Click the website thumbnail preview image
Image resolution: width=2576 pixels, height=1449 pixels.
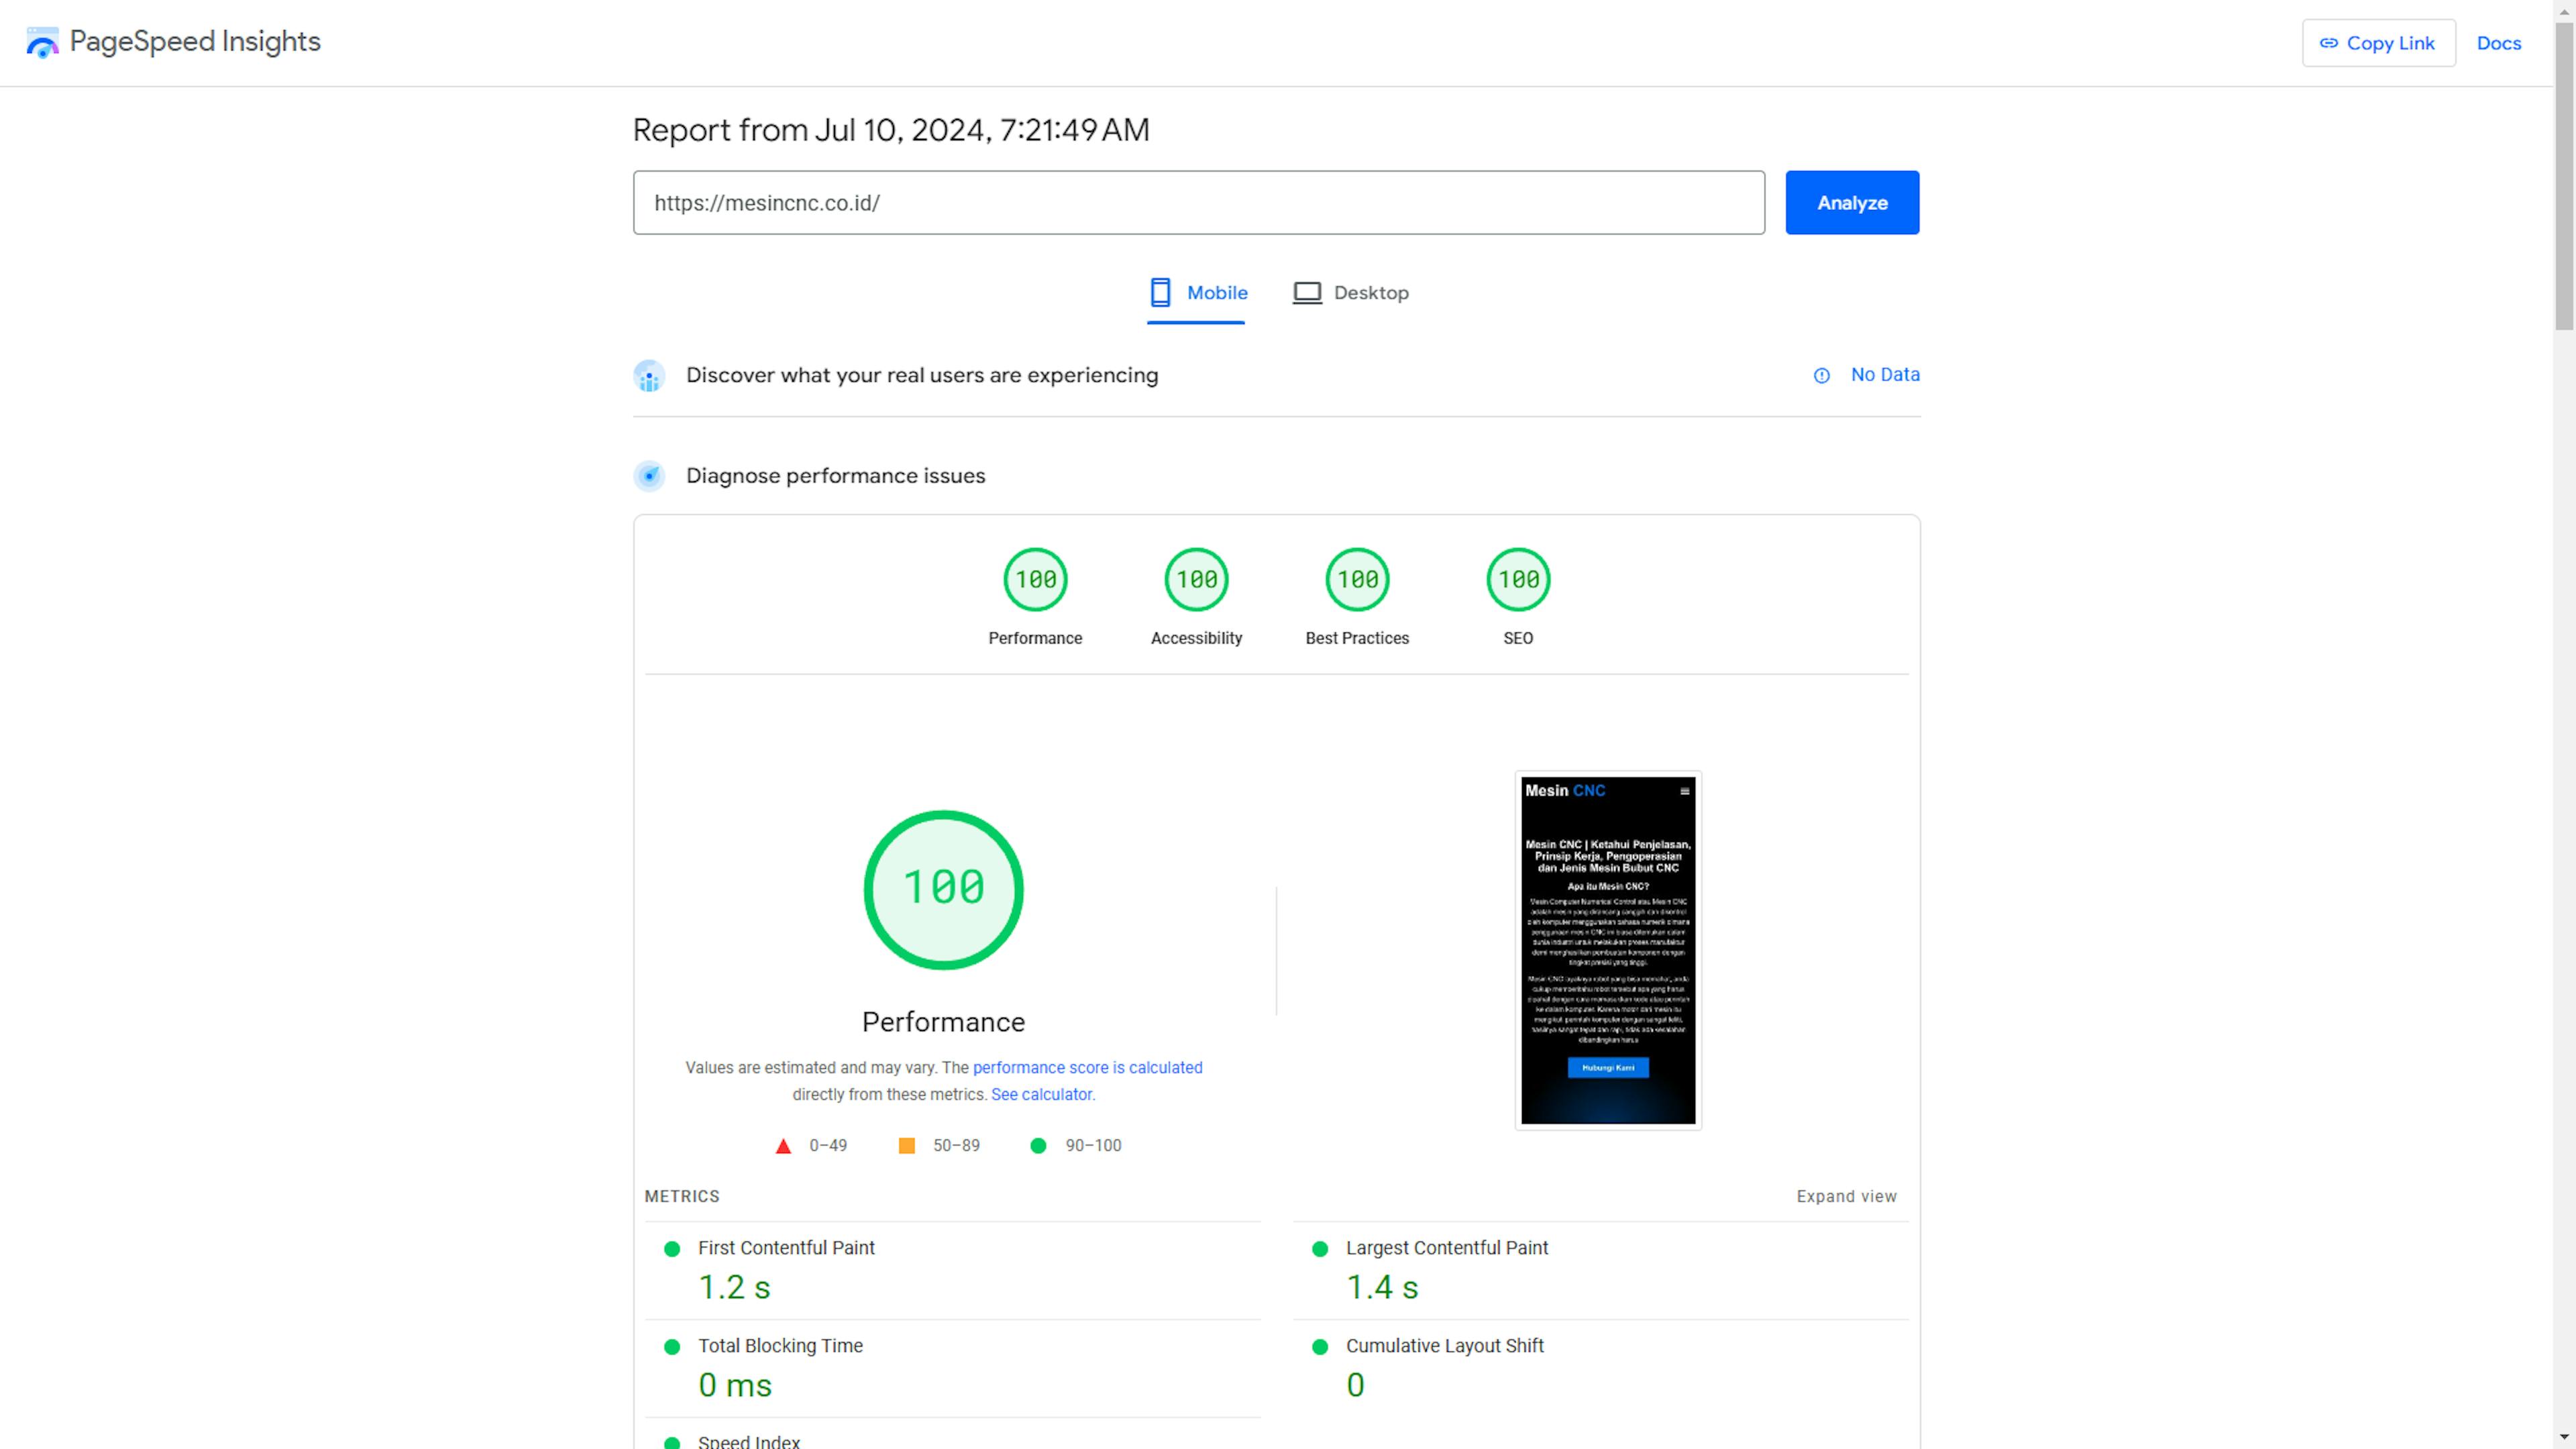click(1608, 950)
